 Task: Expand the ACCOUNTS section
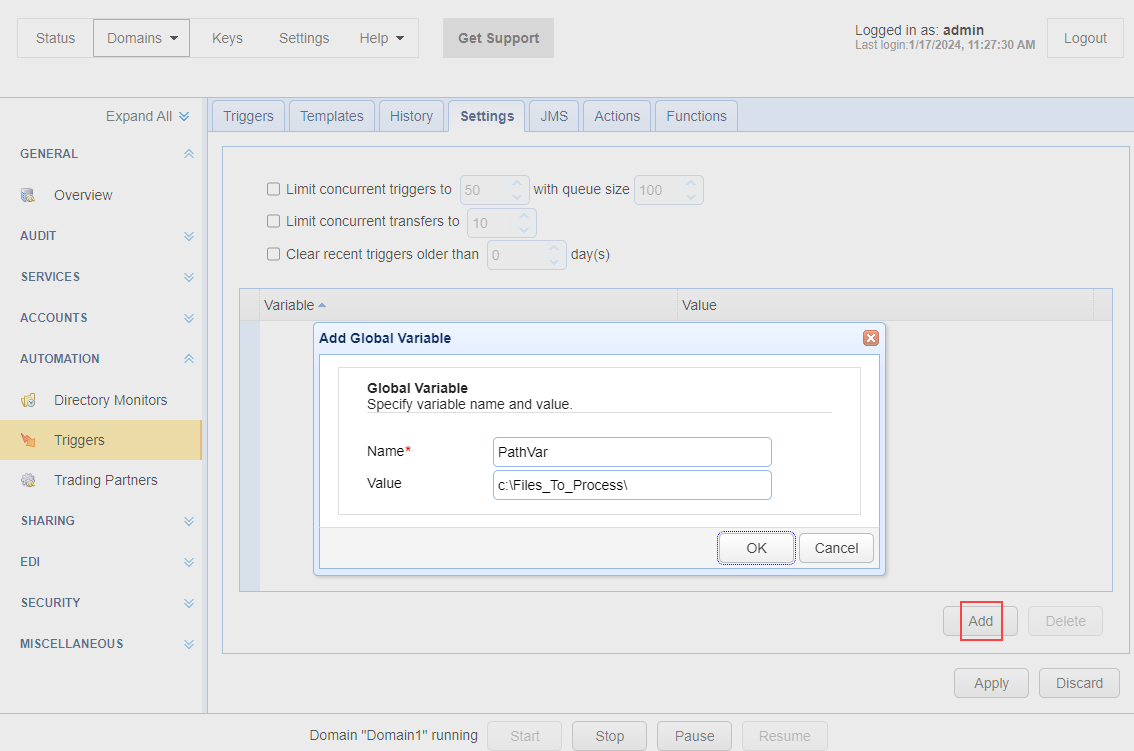tap(189, 318)
